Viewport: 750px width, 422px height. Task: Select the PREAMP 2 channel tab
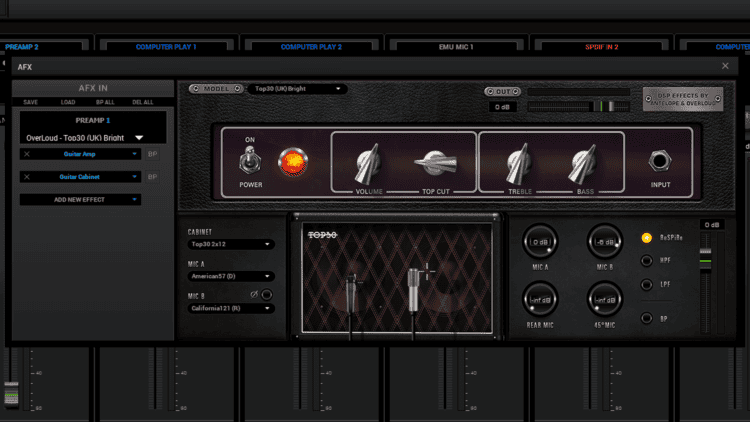tap(22, 47)
